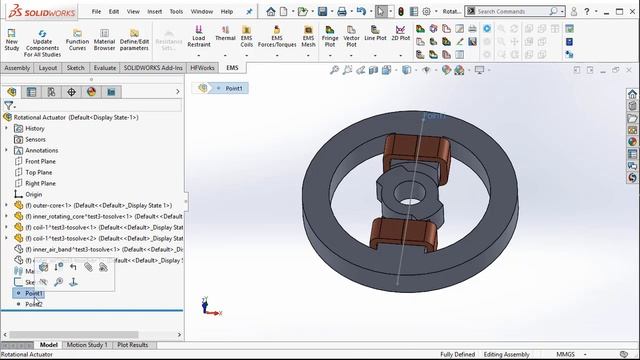640x360 pixels.
Task: Open the Thermal tool
Action: (225, 33)
